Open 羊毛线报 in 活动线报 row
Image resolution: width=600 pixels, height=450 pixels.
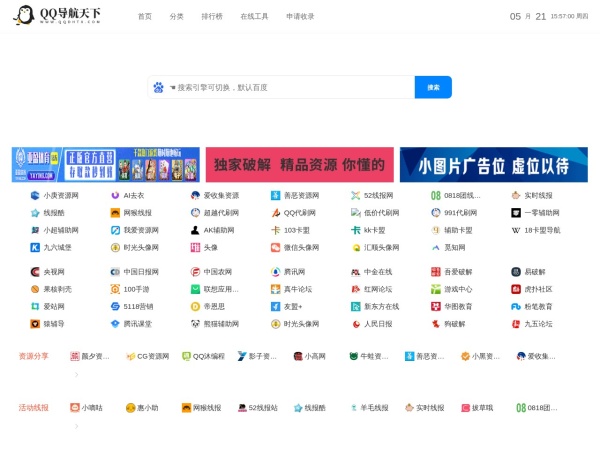click(x=369, y=408)
